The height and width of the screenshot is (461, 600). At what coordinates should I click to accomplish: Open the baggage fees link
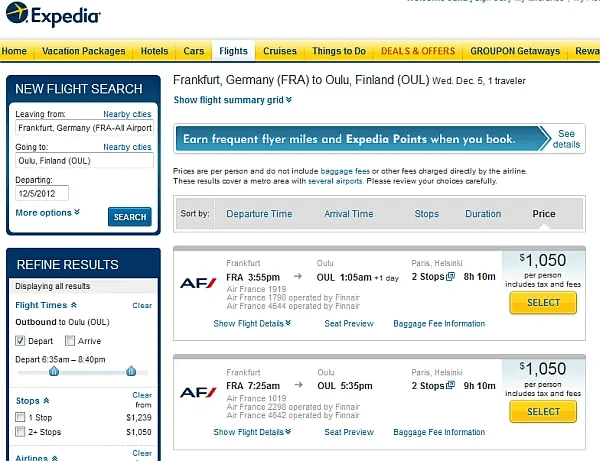point(345,171)
